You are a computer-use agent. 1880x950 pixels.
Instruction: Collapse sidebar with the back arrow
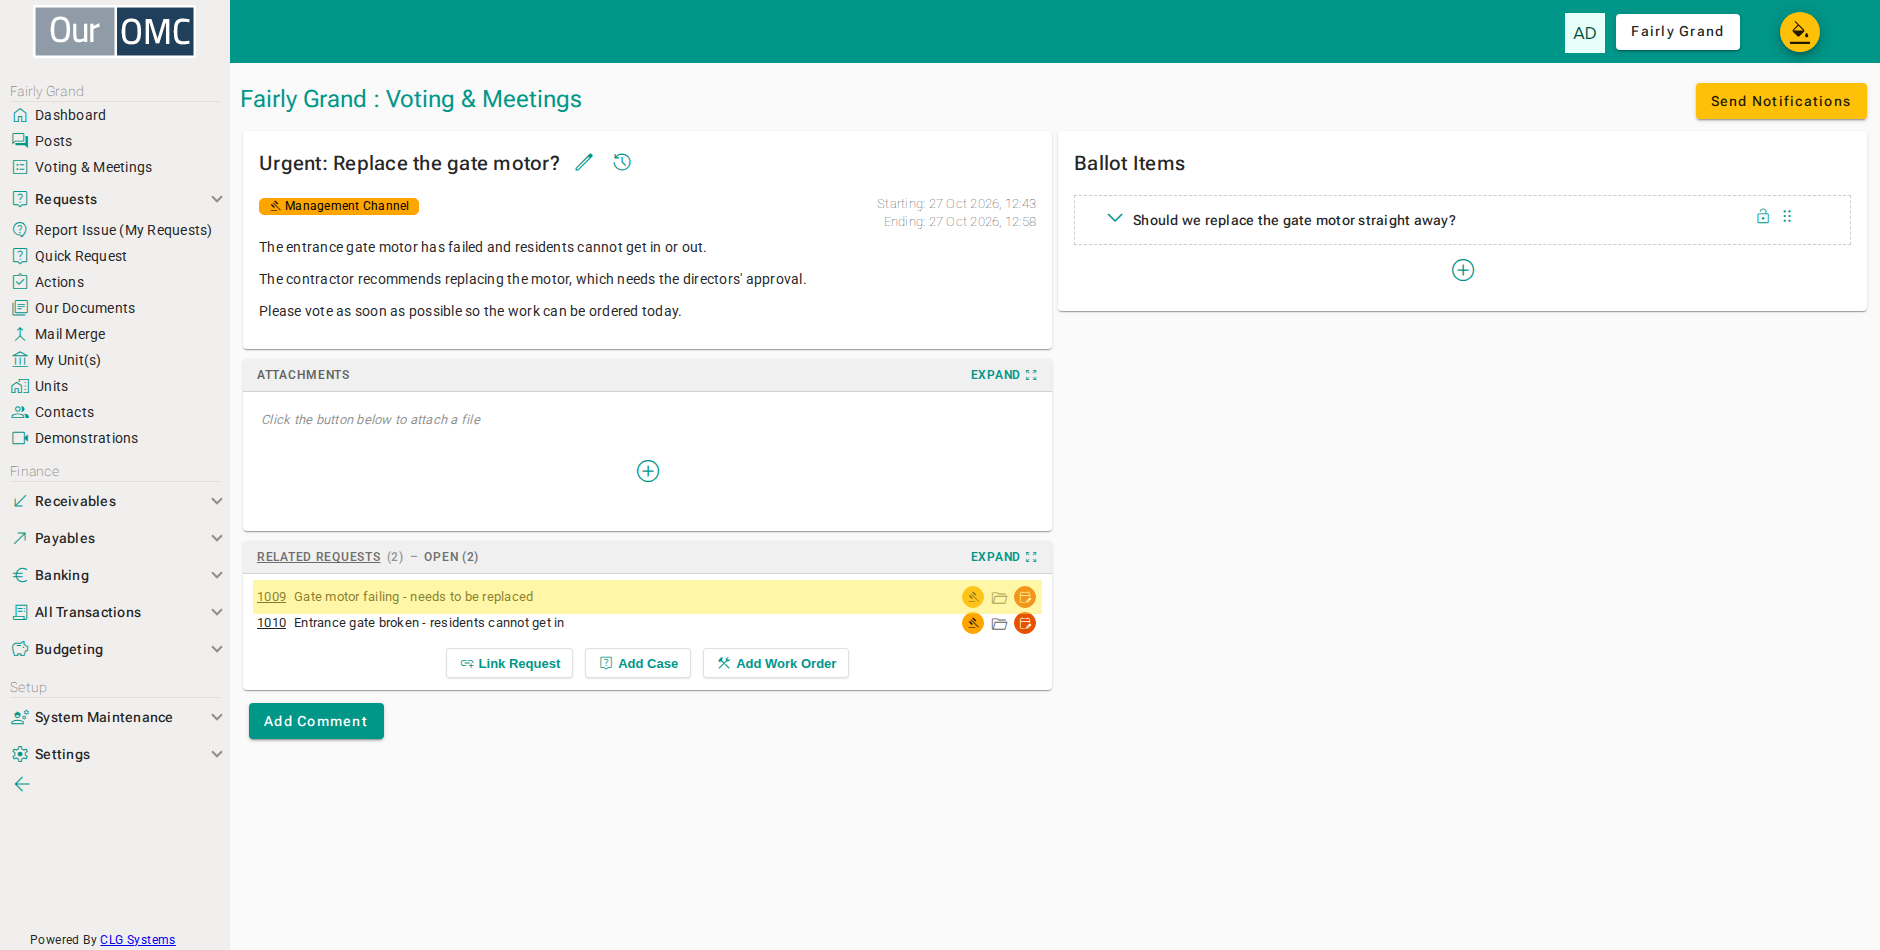pos(22,784)
